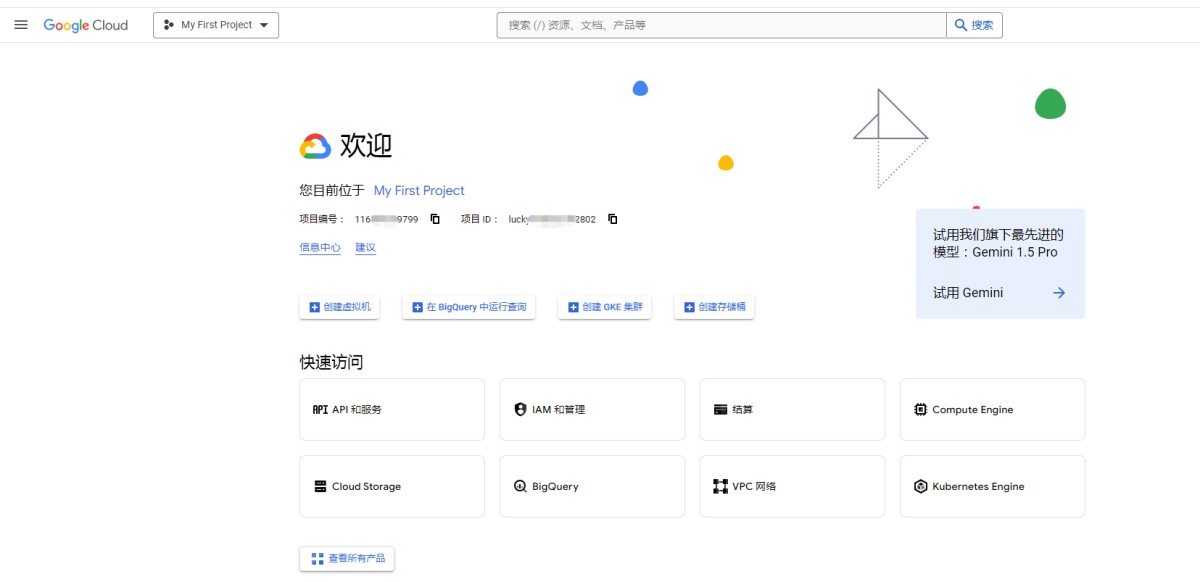Click the project selector hexagon icon

pos(168,25)
